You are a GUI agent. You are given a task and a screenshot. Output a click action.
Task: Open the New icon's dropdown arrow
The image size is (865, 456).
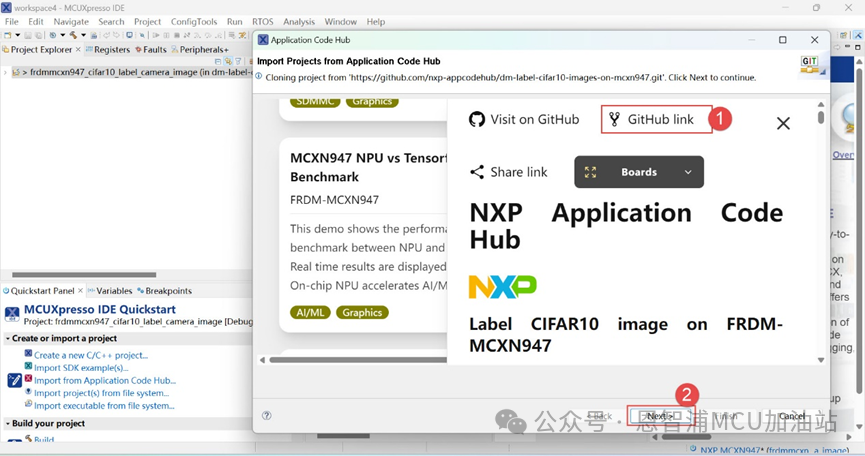click(x=18, y=35)
